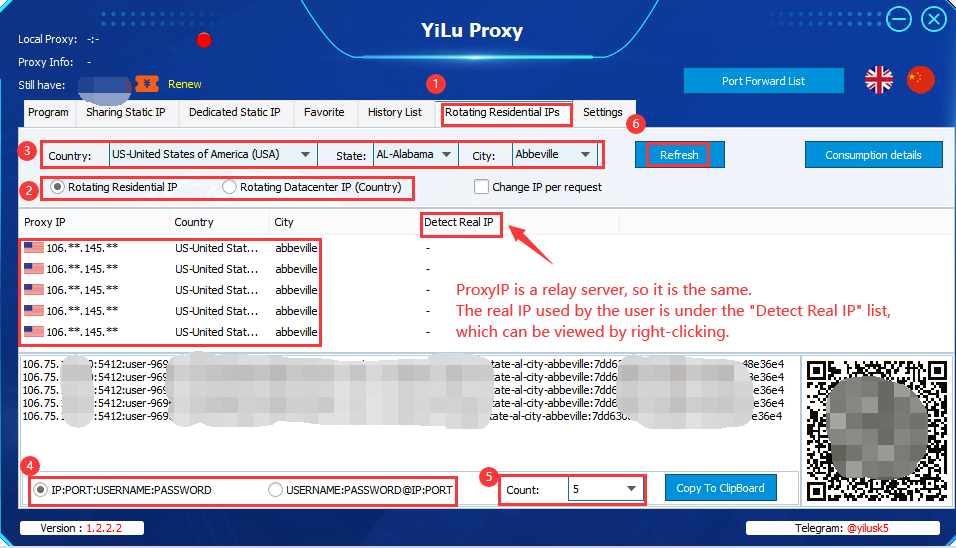This screenshot has width=956, height=548.
Task: Switch to Sharing Static IP tab
Action: (126, 113)
